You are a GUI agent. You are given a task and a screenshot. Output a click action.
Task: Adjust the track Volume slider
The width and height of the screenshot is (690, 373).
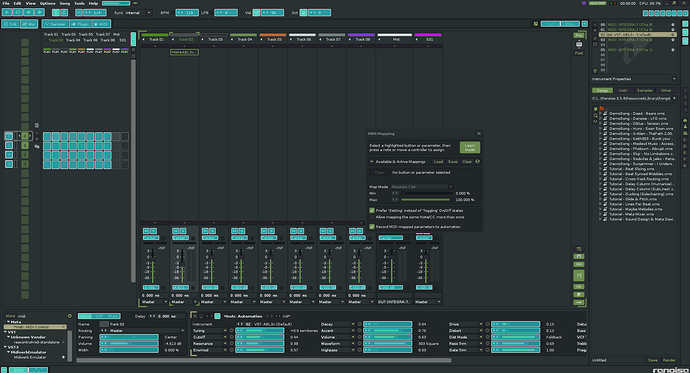[x=129, y=344]
